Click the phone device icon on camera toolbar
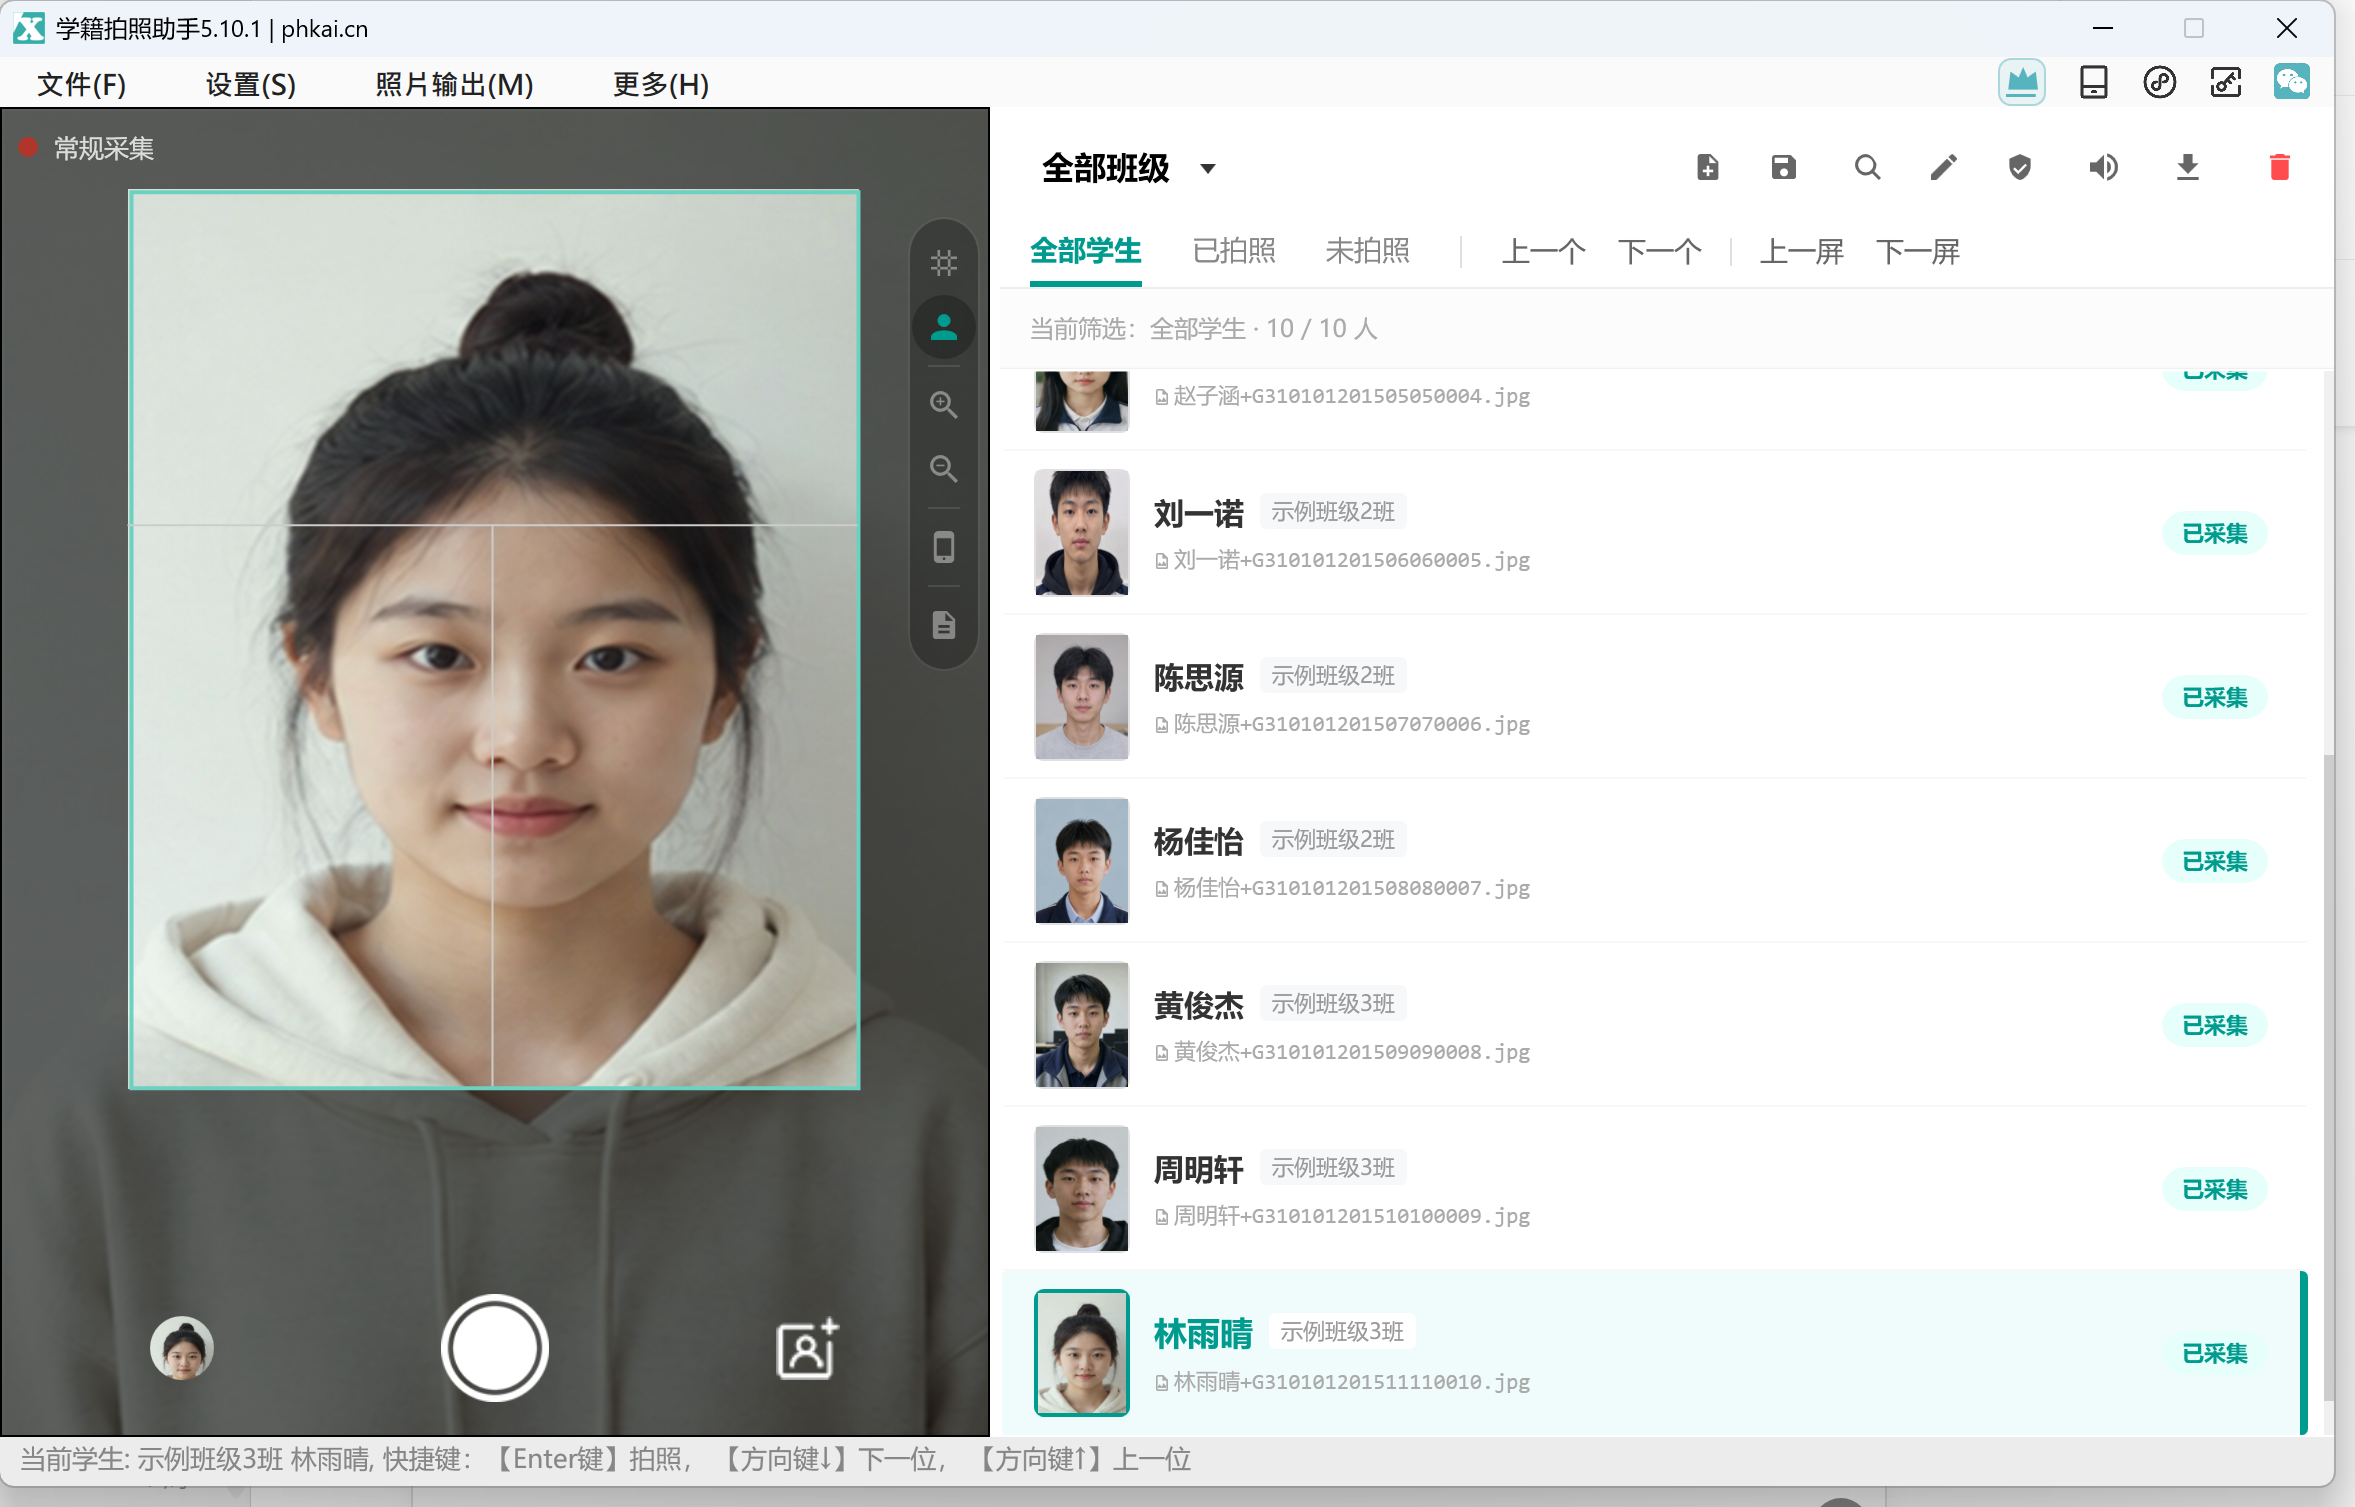 click(943, 547)
